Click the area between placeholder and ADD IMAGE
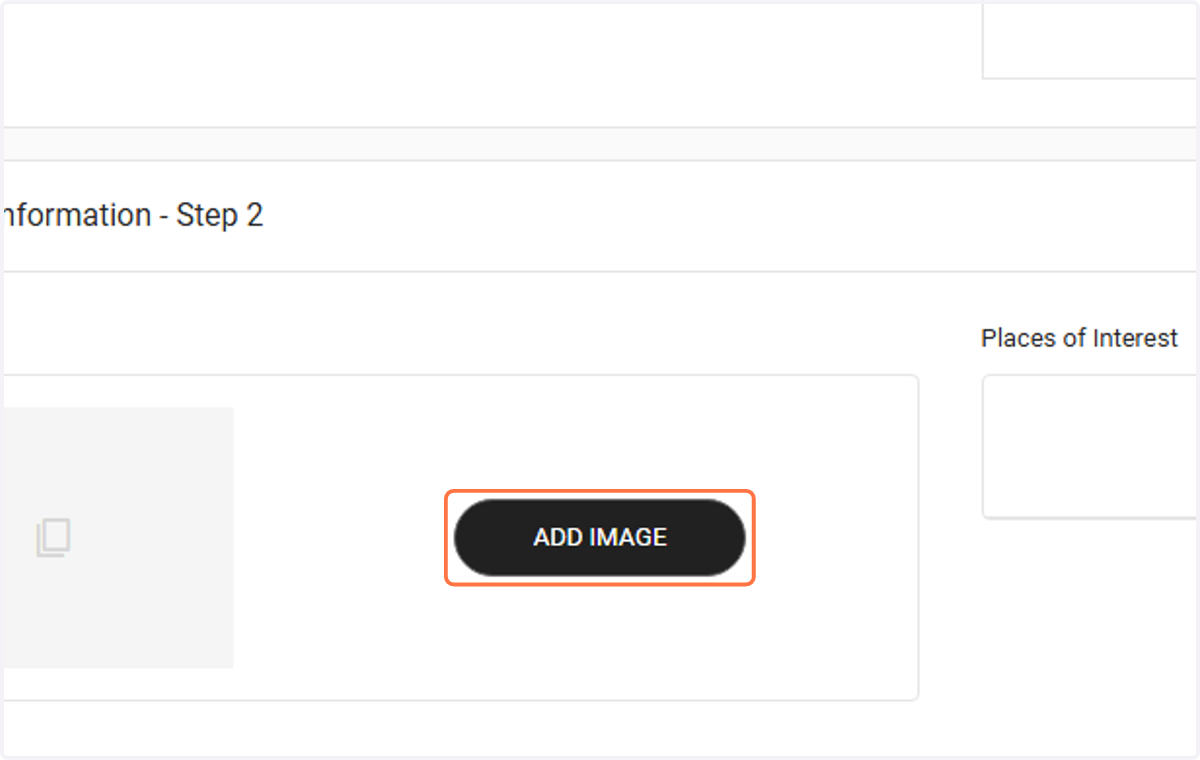 click(340, 537)
